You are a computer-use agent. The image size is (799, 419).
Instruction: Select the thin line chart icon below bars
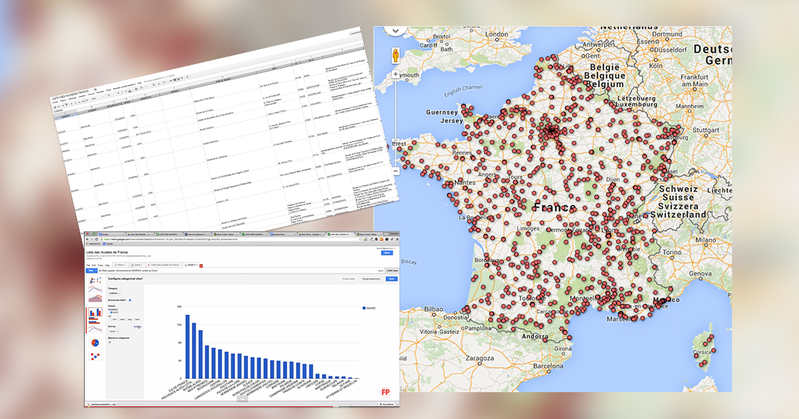click(95, 329)
